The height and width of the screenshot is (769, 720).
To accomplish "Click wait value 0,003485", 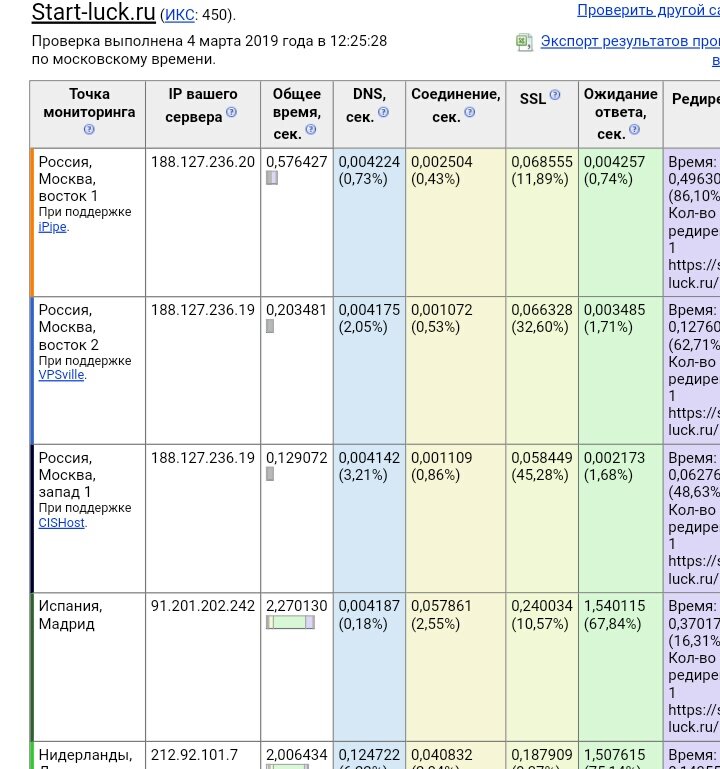I will coord(614,310).
